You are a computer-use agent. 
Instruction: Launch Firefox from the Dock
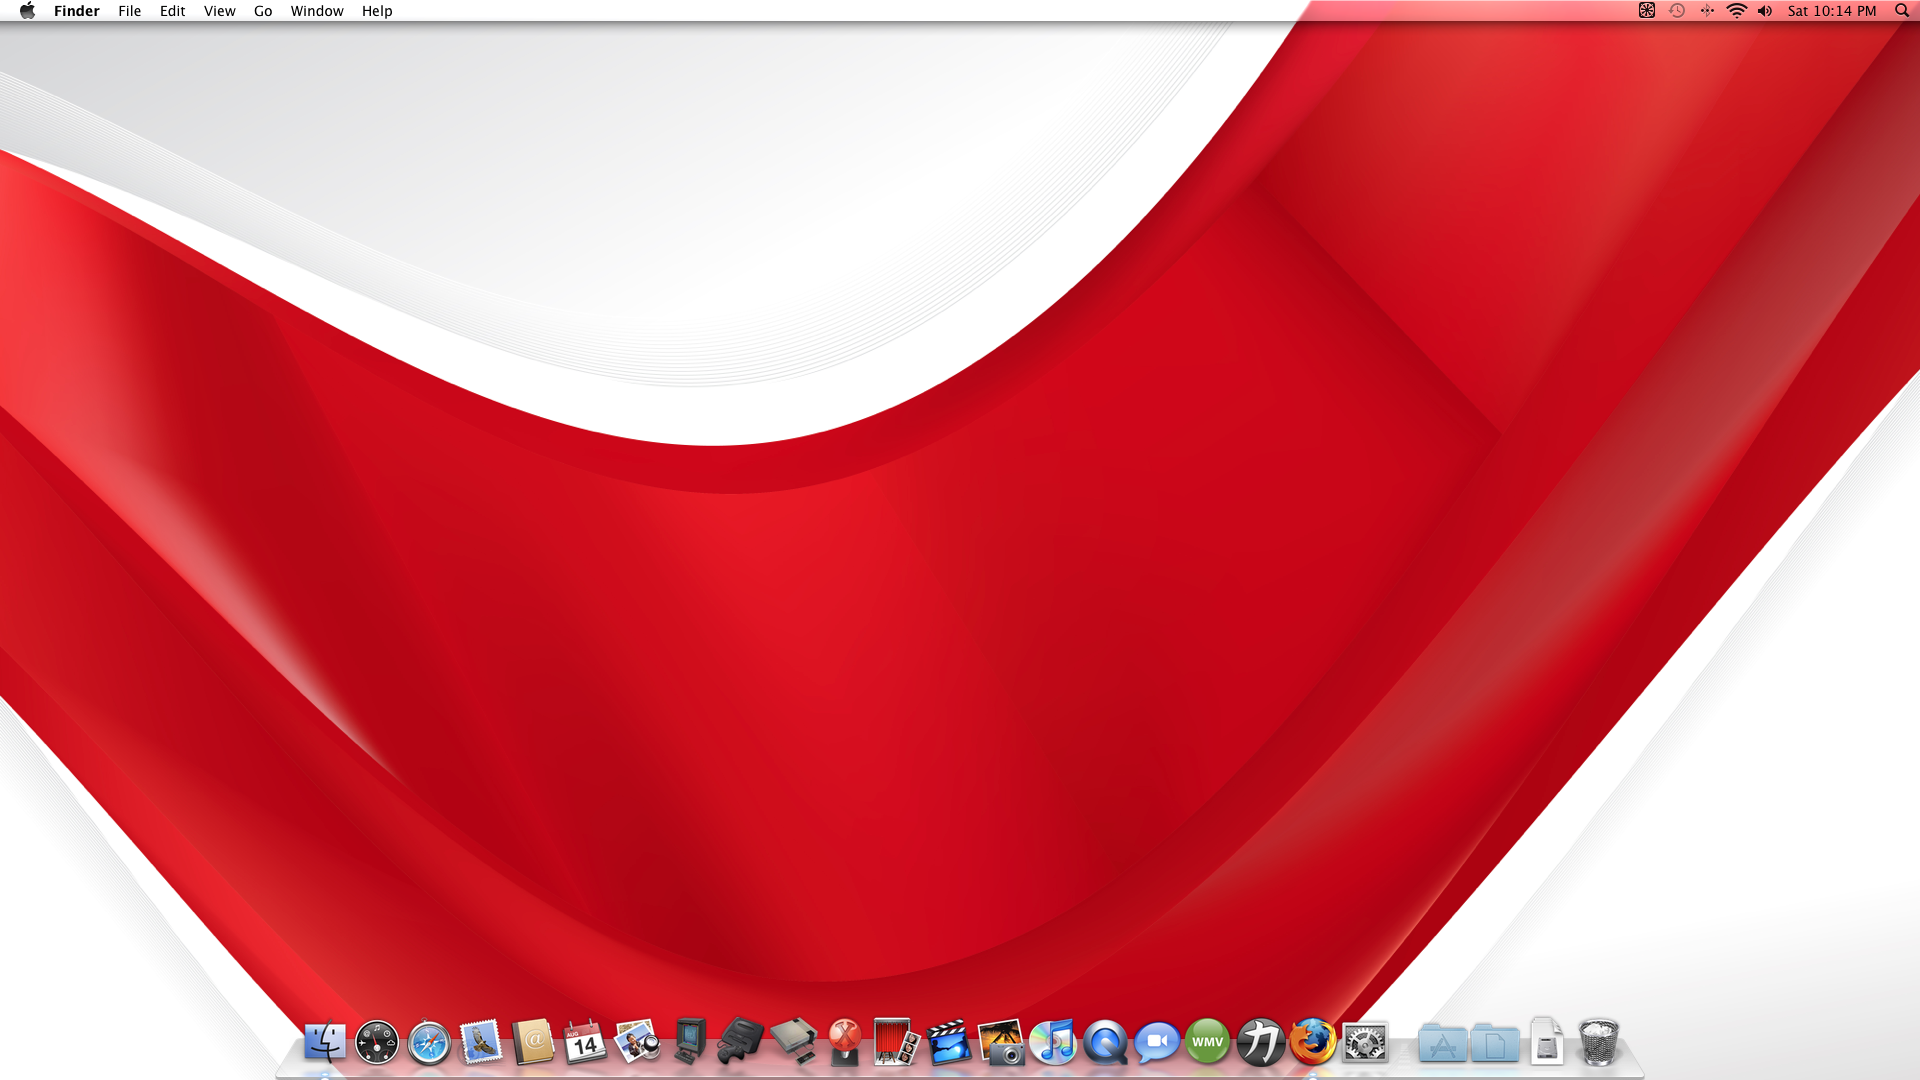click(x=1313, y=1043)
